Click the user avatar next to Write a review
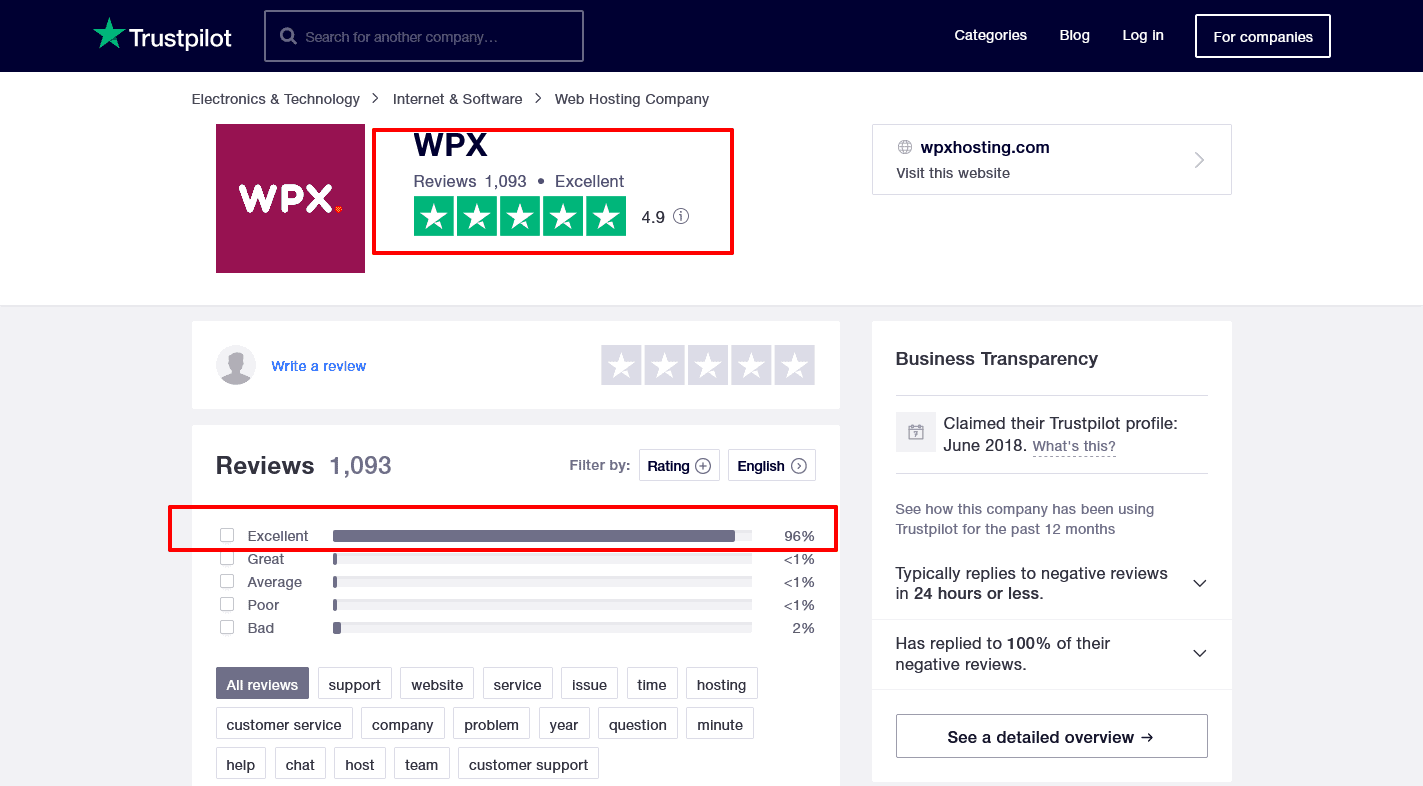The width and height of the screenshot is (1423, 786). click(x=236, y=365)
